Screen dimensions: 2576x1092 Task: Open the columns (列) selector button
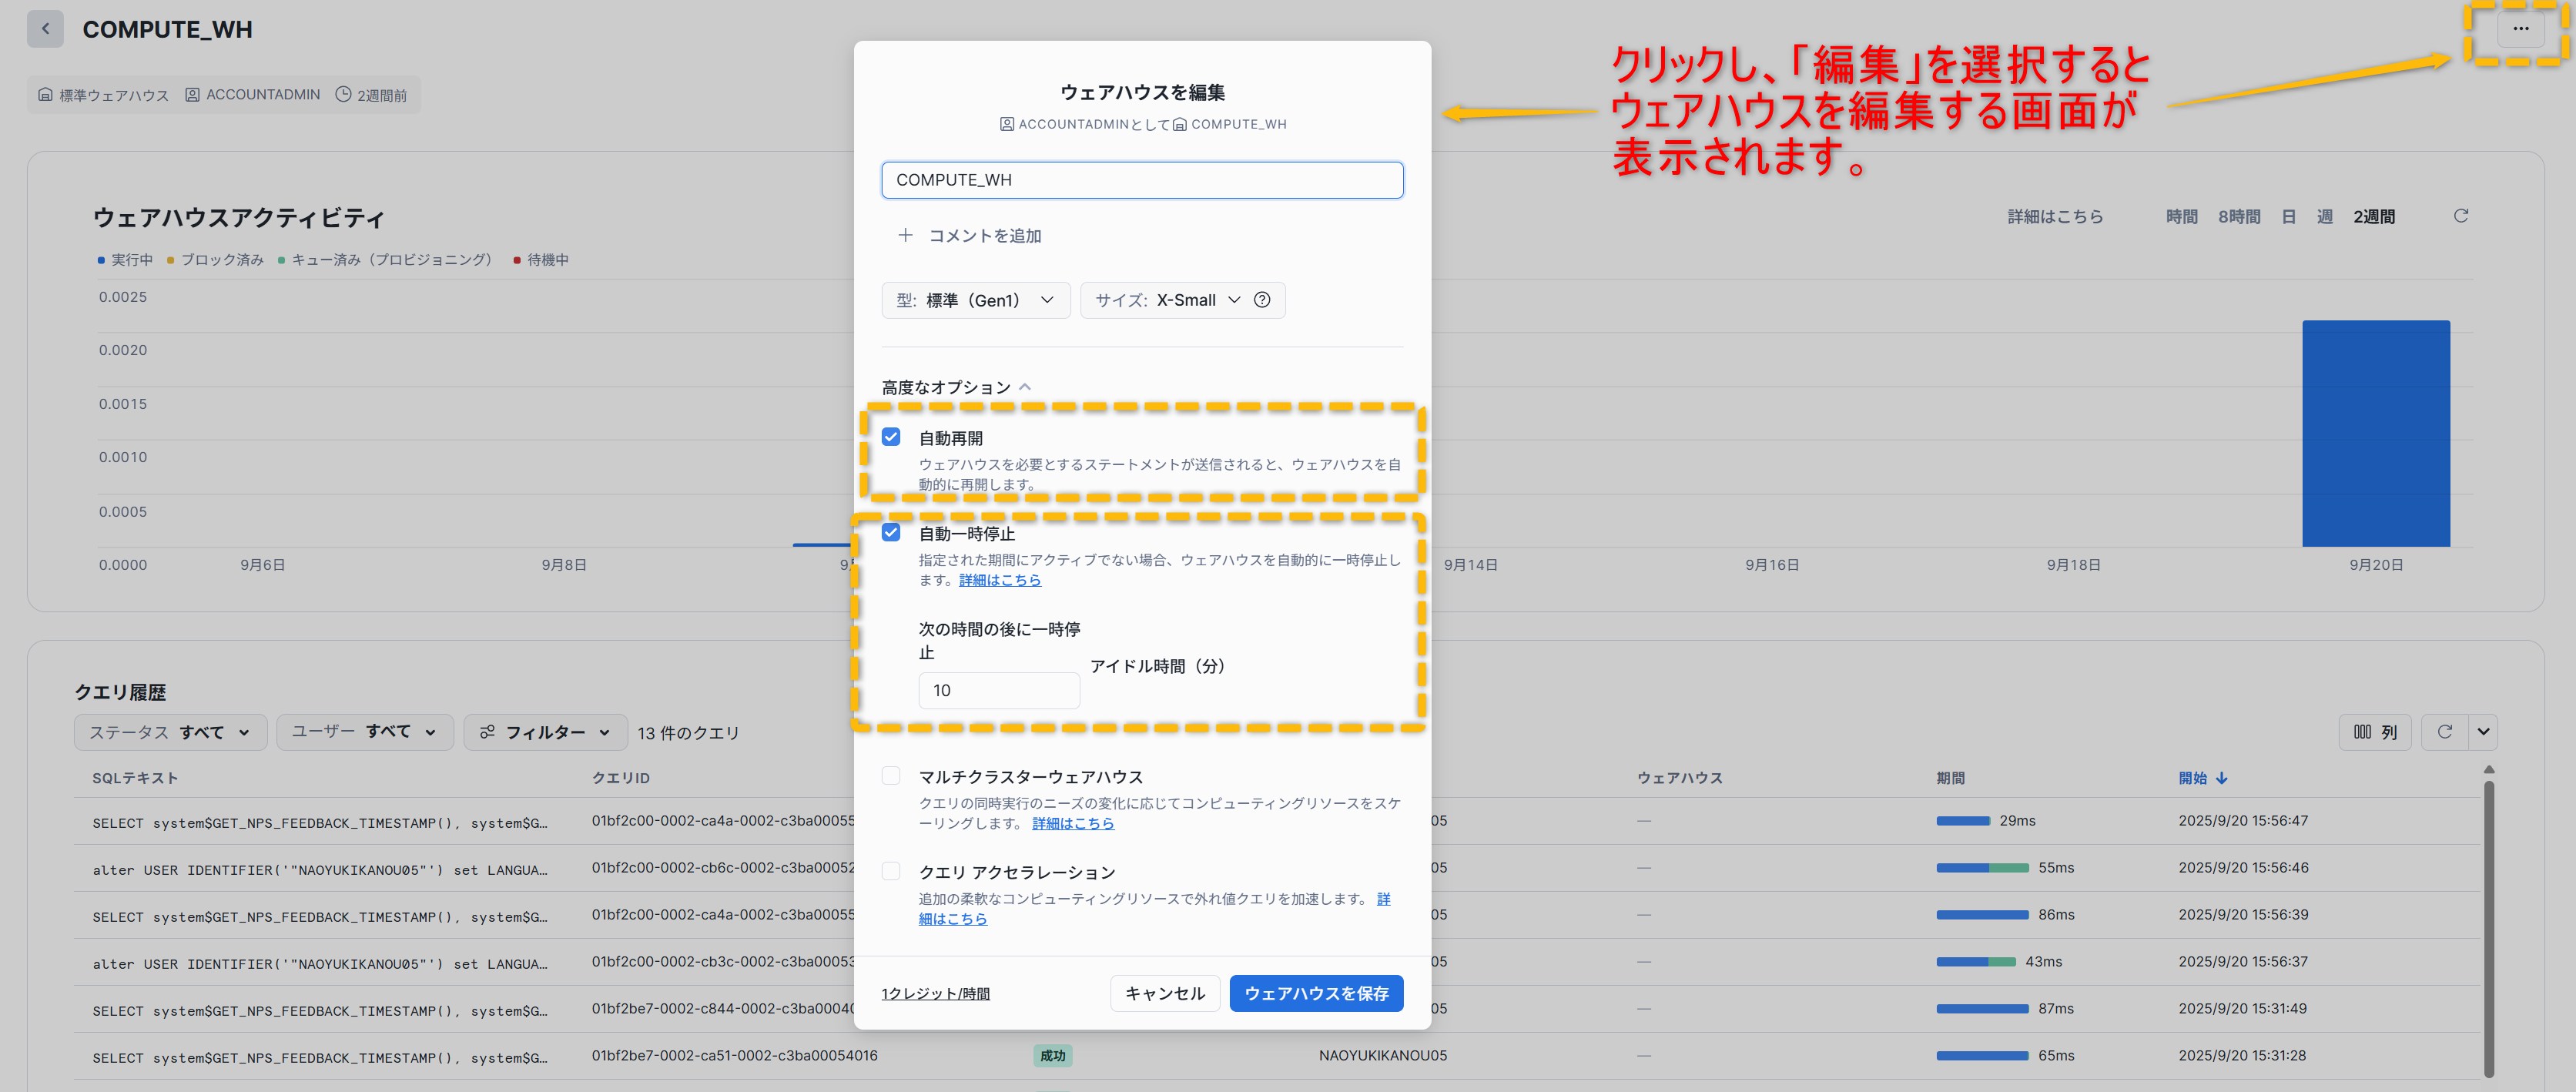pyautogui.click(x=2375, y=732)
